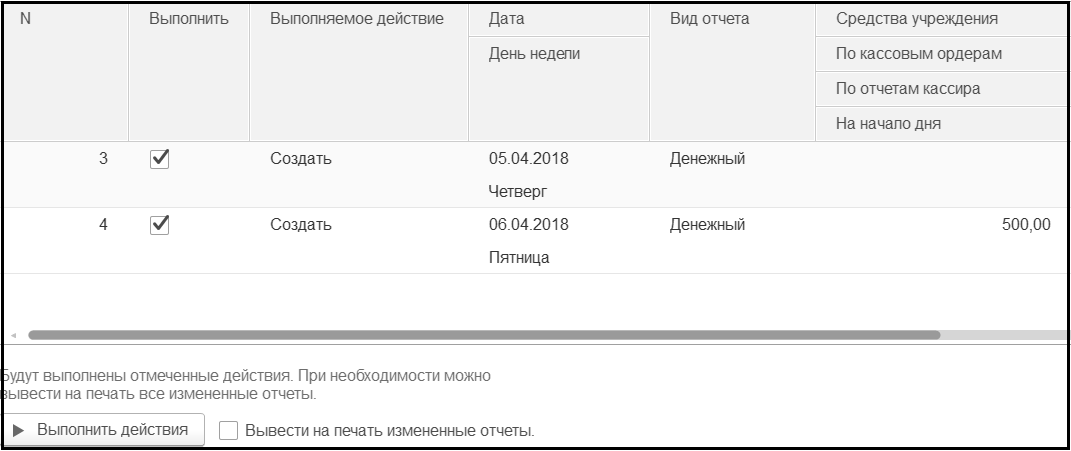Image resolution: width=1071 pixels, height=451 pixels.
Task: Click the Выполнить column header
Action: [188, 19]
